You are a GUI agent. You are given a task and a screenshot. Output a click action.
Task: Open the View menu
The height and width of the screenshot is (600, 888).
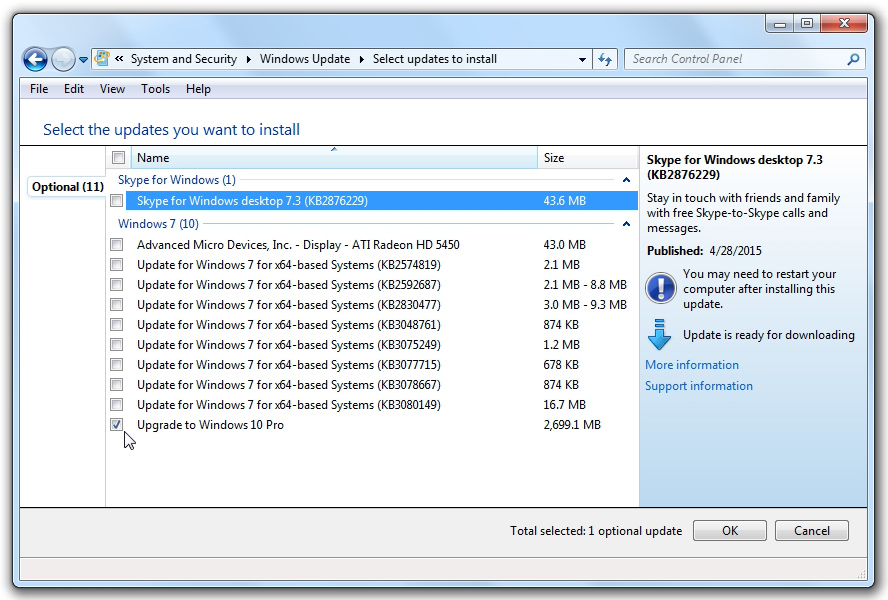point(112,89)
